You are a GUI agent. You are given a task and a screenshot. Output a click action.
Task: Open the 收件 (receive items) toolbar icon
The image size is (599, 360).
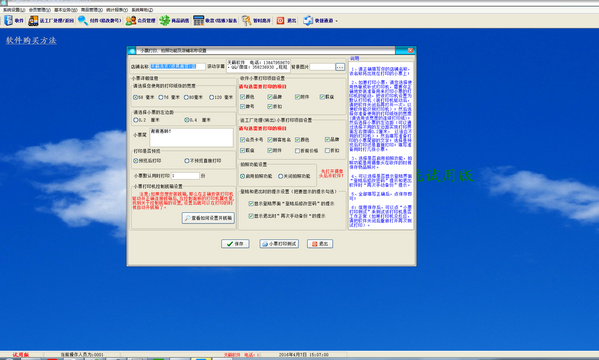(x=9, y=20)
